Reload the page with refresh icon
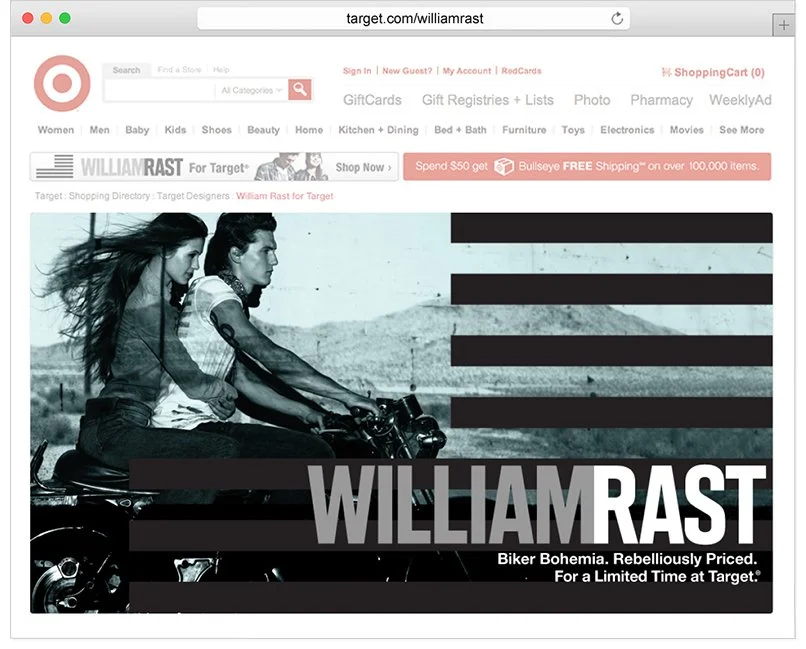The image size is (806, 649). 617,18
